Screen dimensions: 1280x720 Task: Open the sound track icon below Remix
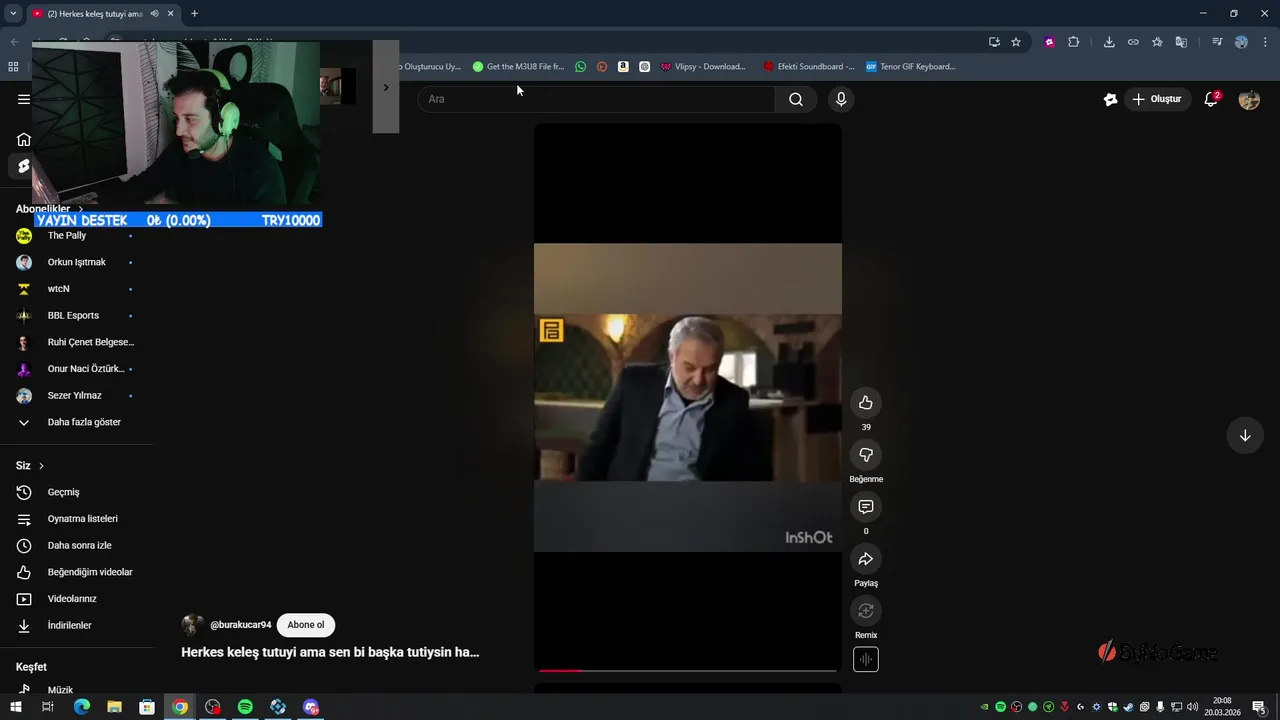click(x=866, y=660)
